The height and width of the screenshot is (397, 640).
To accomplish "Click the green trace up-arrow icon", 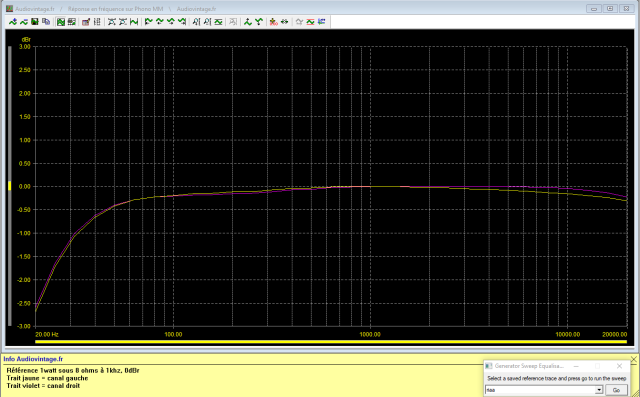I will point(248,22).
